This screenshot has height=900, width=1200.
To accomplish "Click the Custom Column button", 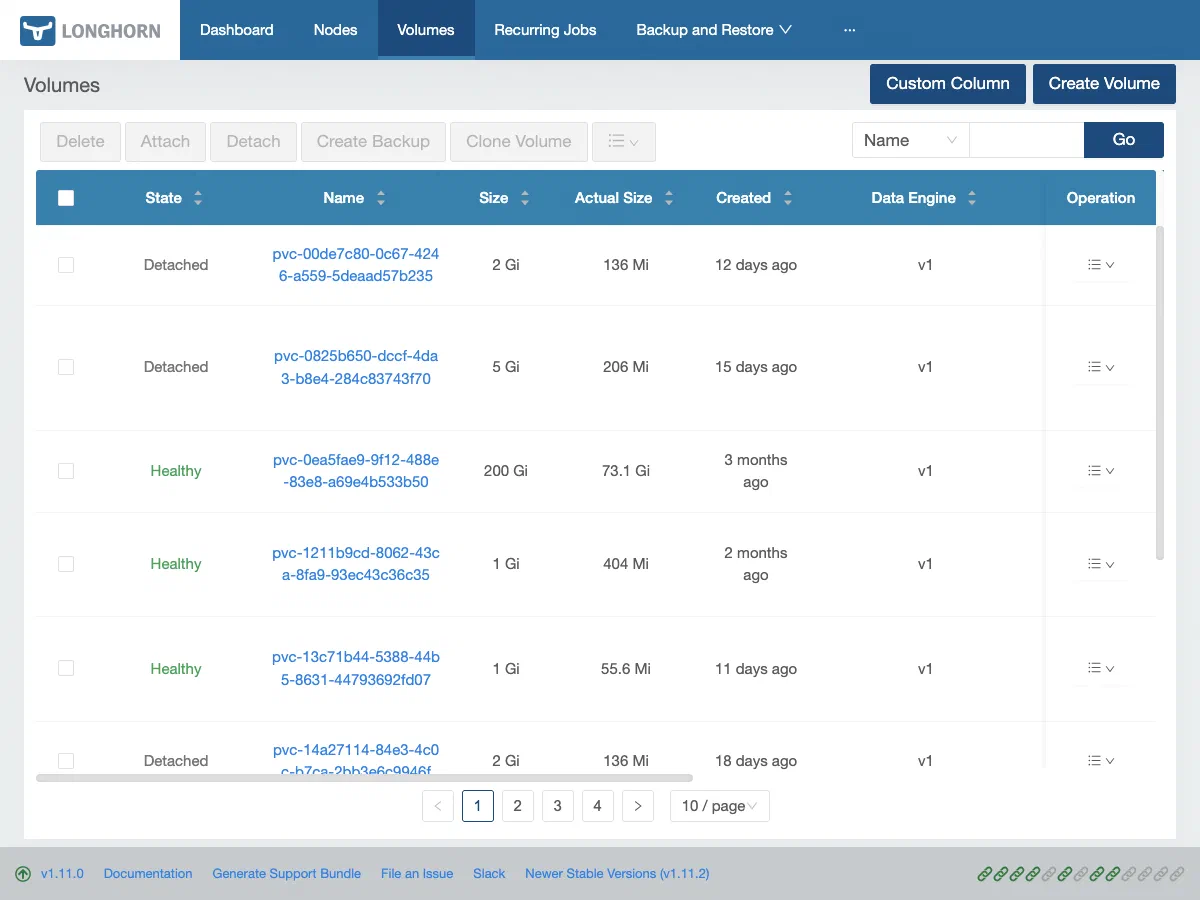I will 948,84.
